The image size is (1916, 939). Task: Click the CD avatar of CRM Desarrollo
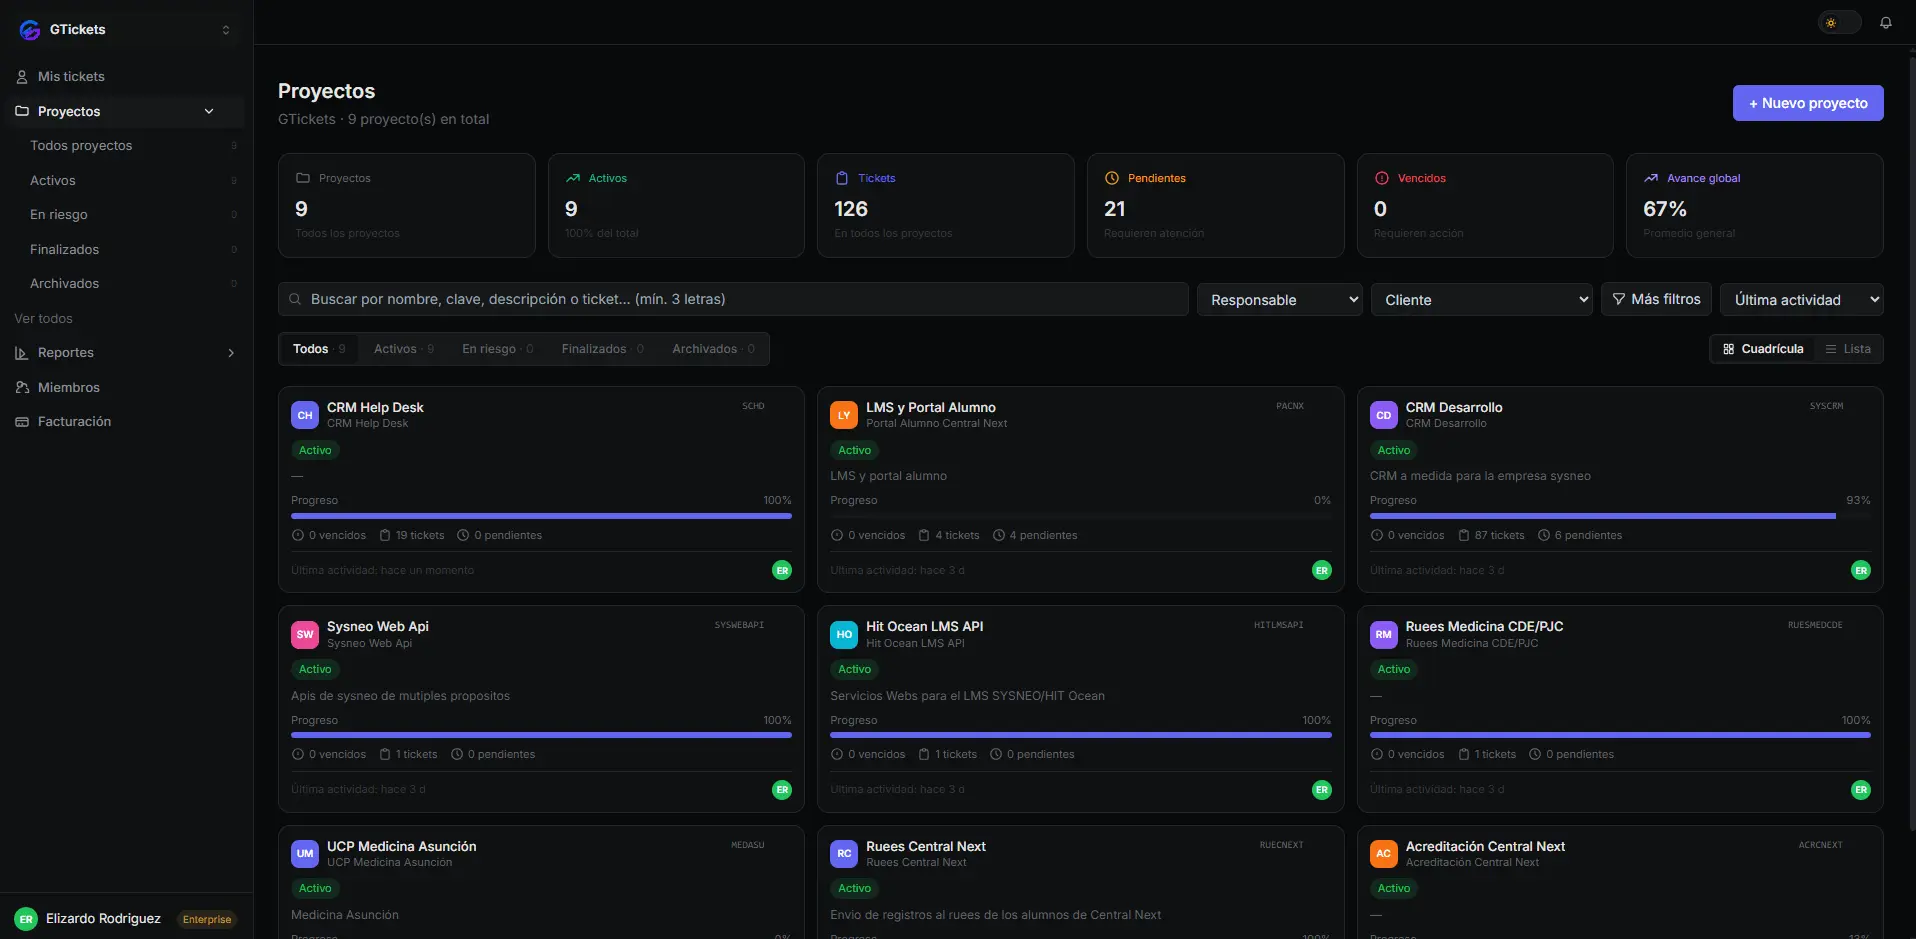[1384, 415]
